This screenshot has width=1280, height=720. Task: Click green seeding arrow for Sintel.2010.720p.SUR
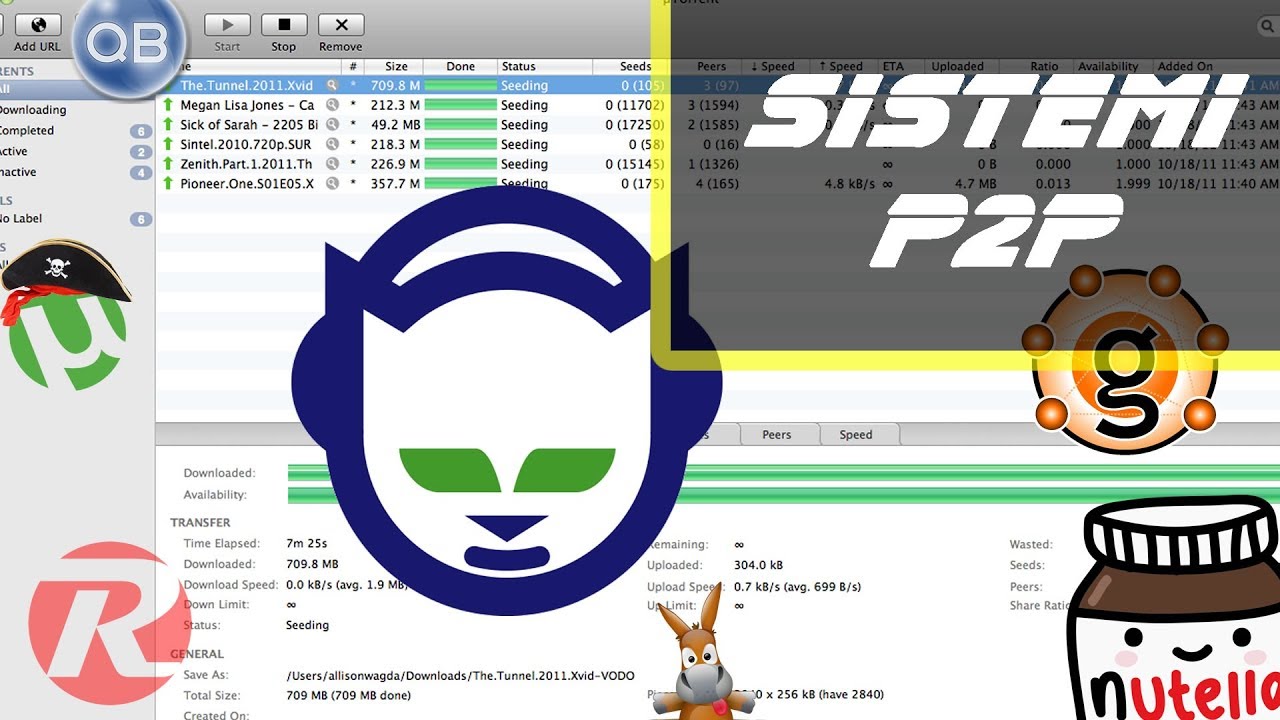coord(168,144)
